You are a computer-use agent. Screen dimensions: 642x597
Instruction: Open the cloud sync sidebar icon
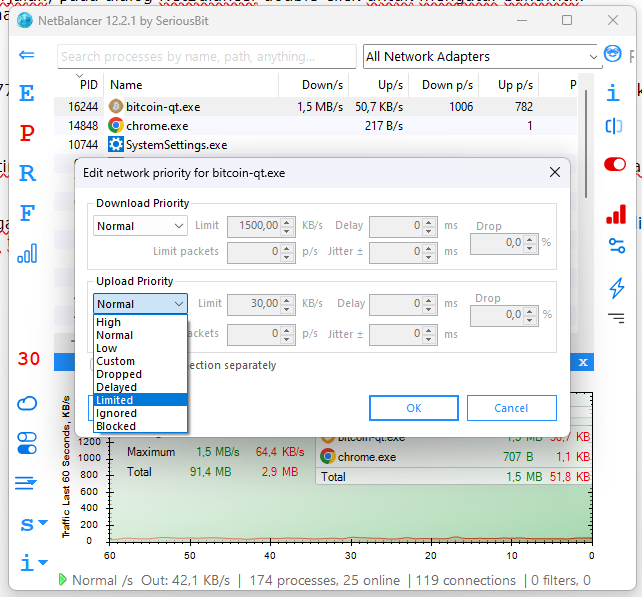pos(27,403)
